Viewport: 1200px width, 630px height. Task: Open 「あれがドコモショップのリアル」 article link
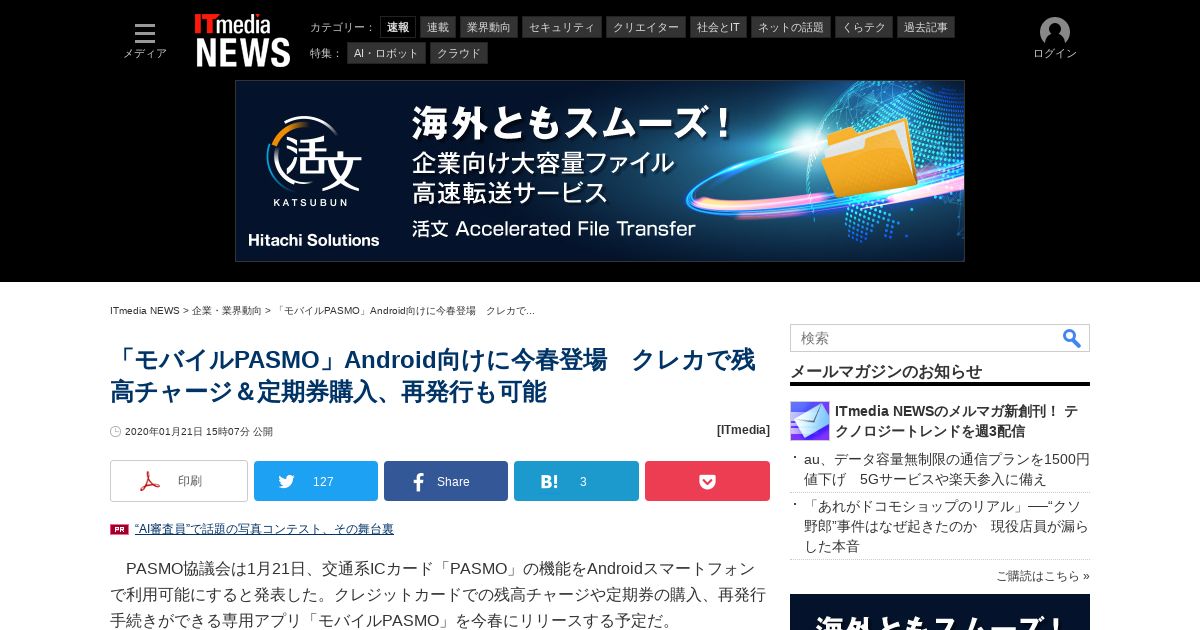click(946, 526)
